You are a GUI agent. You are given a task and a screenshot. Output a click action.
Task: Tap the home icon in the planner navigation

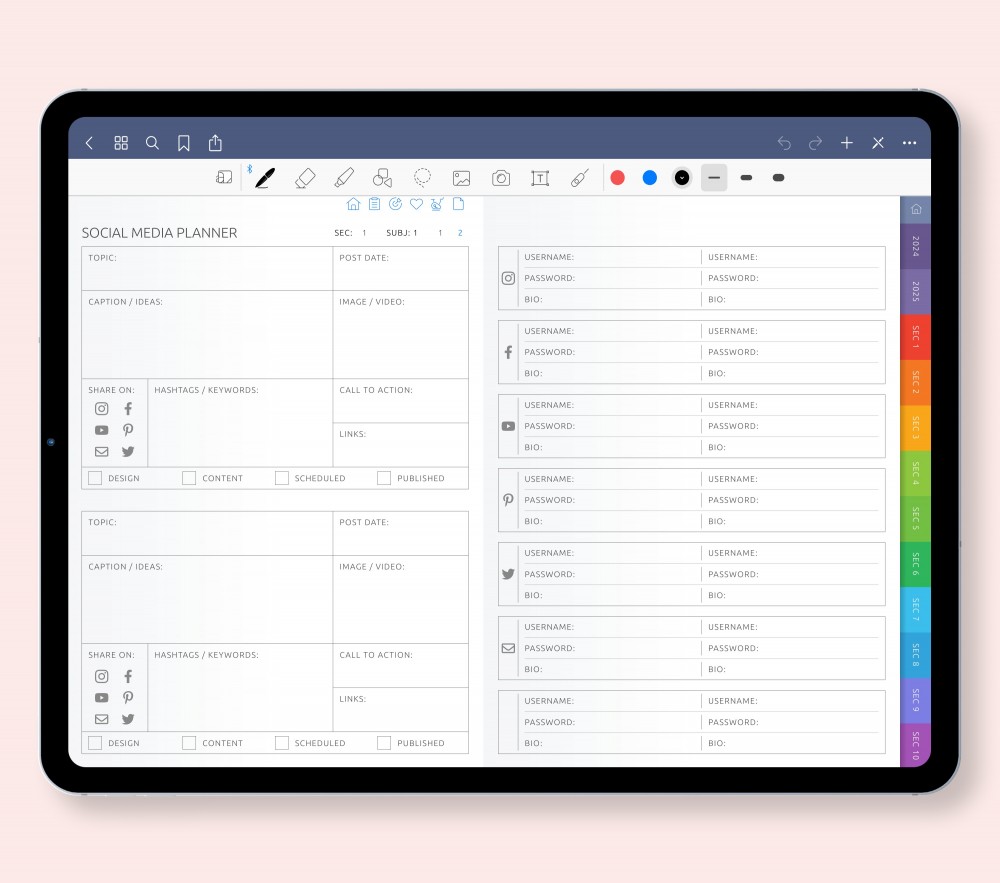click(x=353, y=204)
